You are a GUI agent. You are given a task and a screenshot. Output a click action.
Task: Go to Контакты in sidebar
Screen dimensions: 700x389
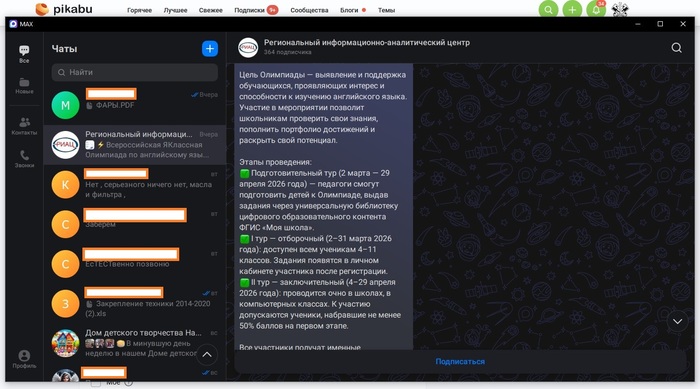click(x=24, y=126)
